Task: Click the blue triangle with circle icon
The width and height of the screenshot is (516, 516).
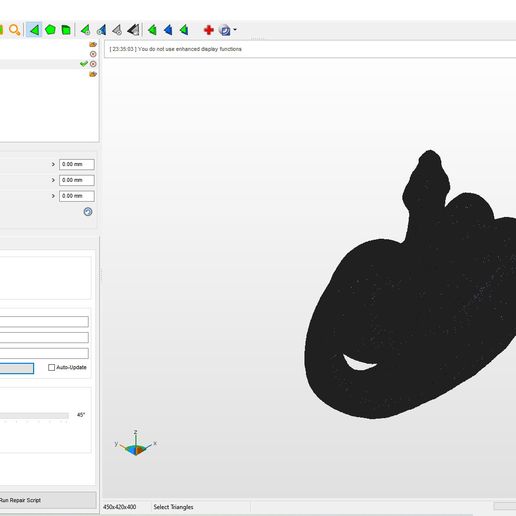Action: (101, 30)
